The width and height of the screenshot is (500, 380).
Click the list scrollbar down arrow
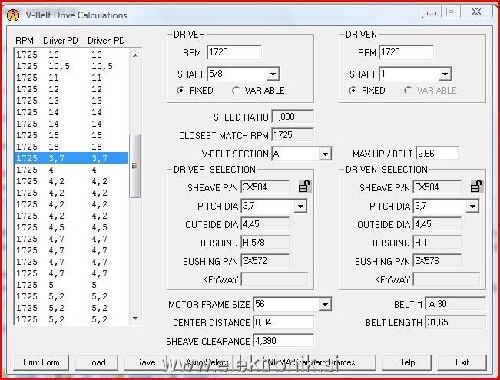tap(135, 318)
